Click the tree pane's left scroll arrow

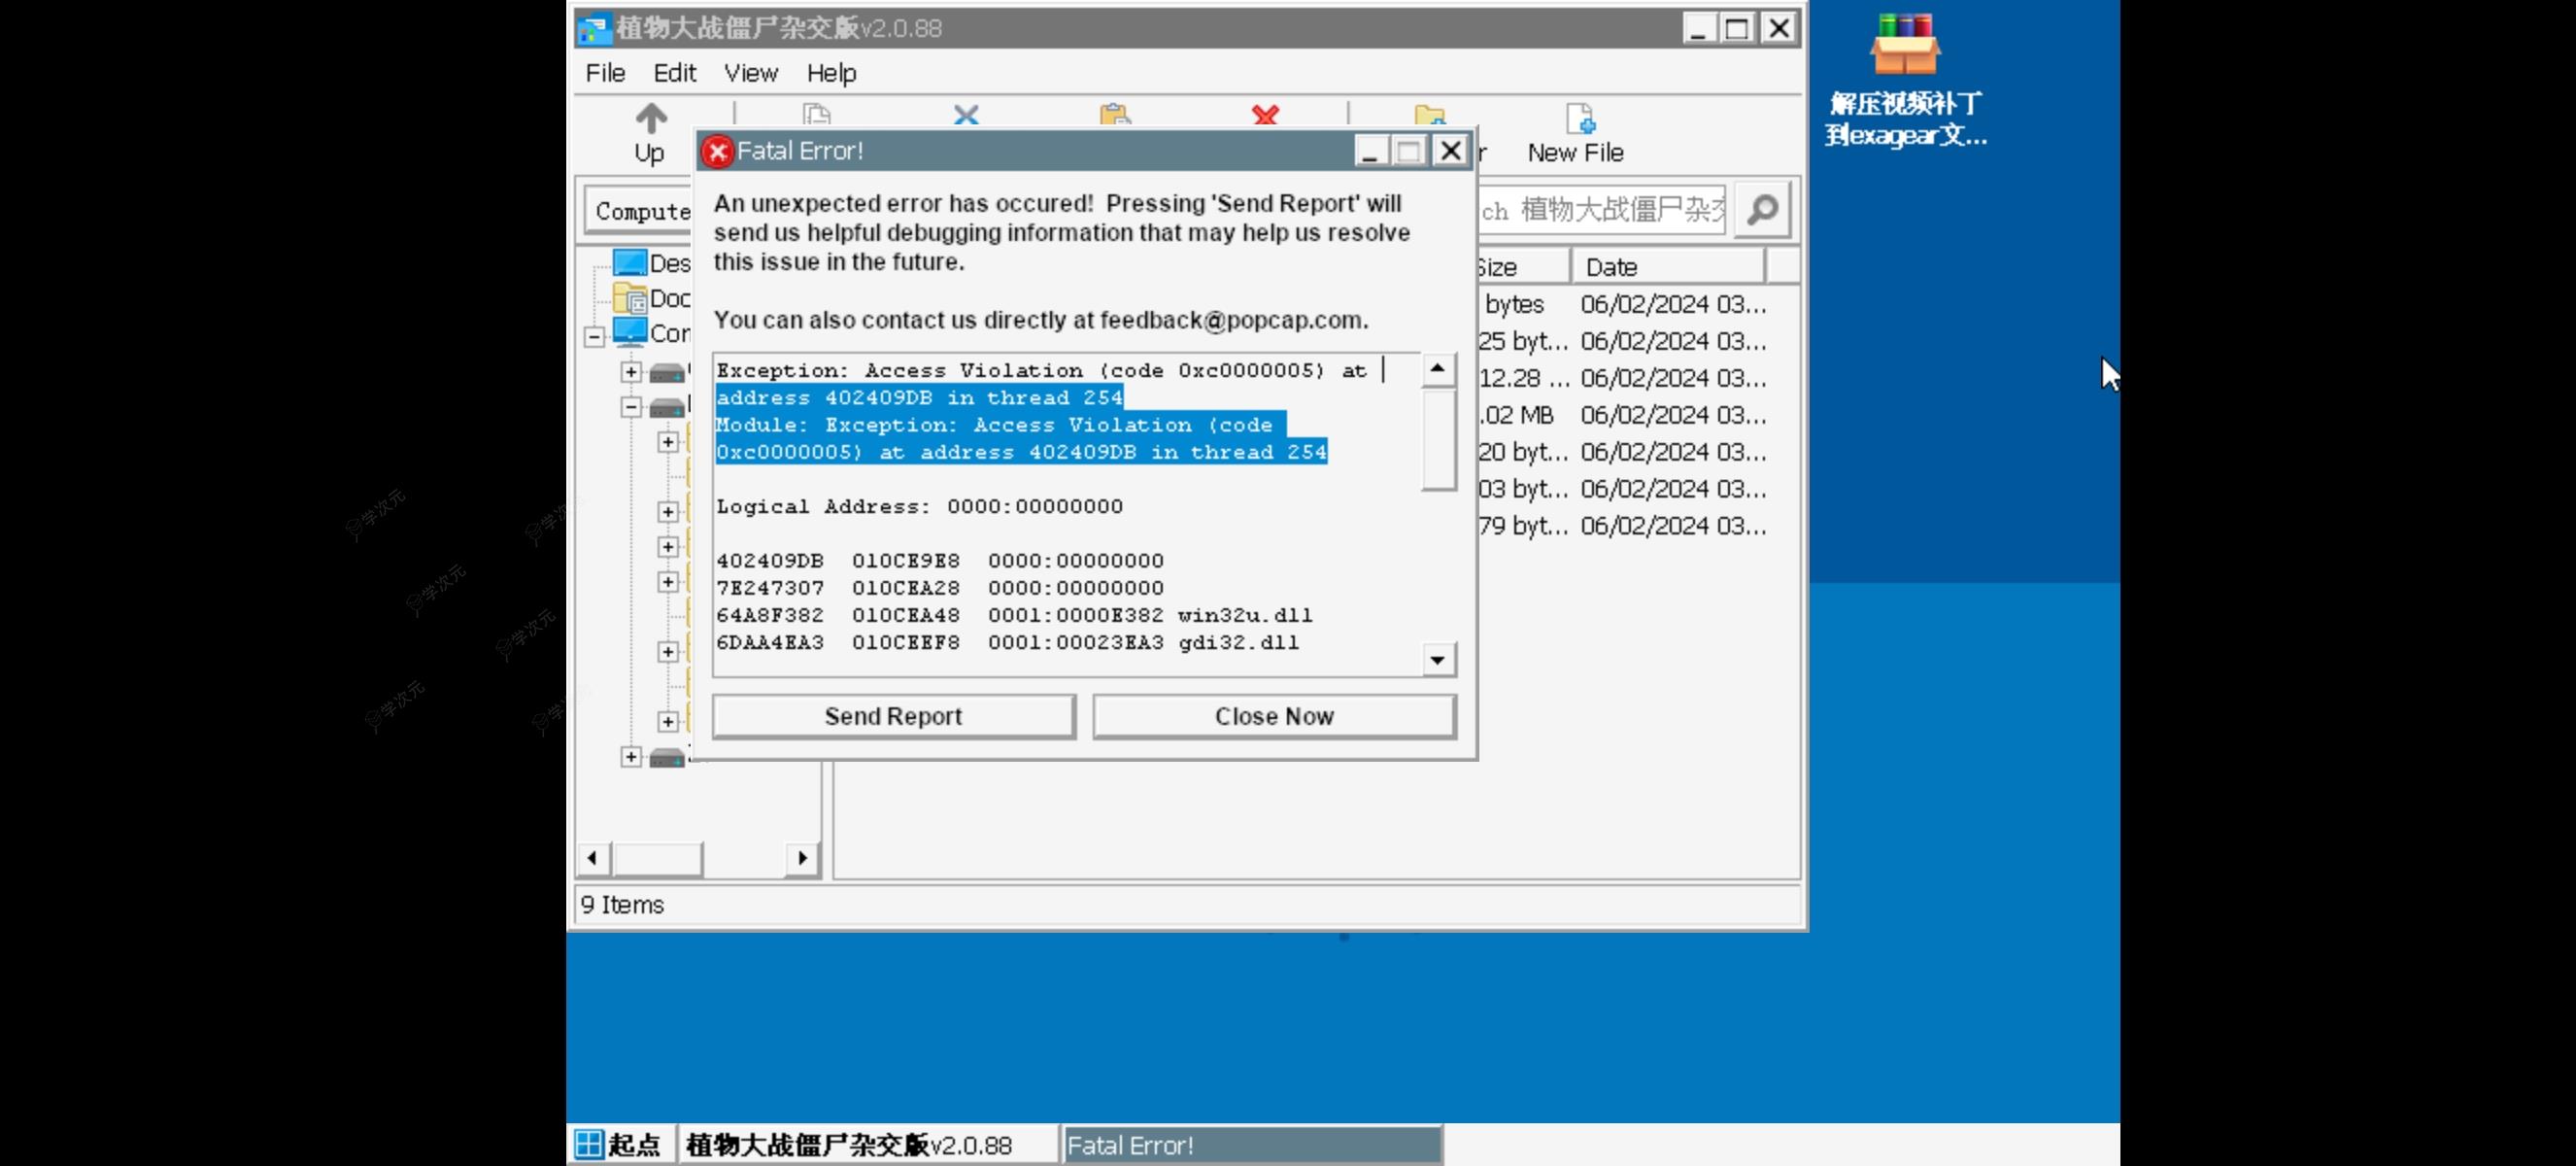(x=593, y=857)
